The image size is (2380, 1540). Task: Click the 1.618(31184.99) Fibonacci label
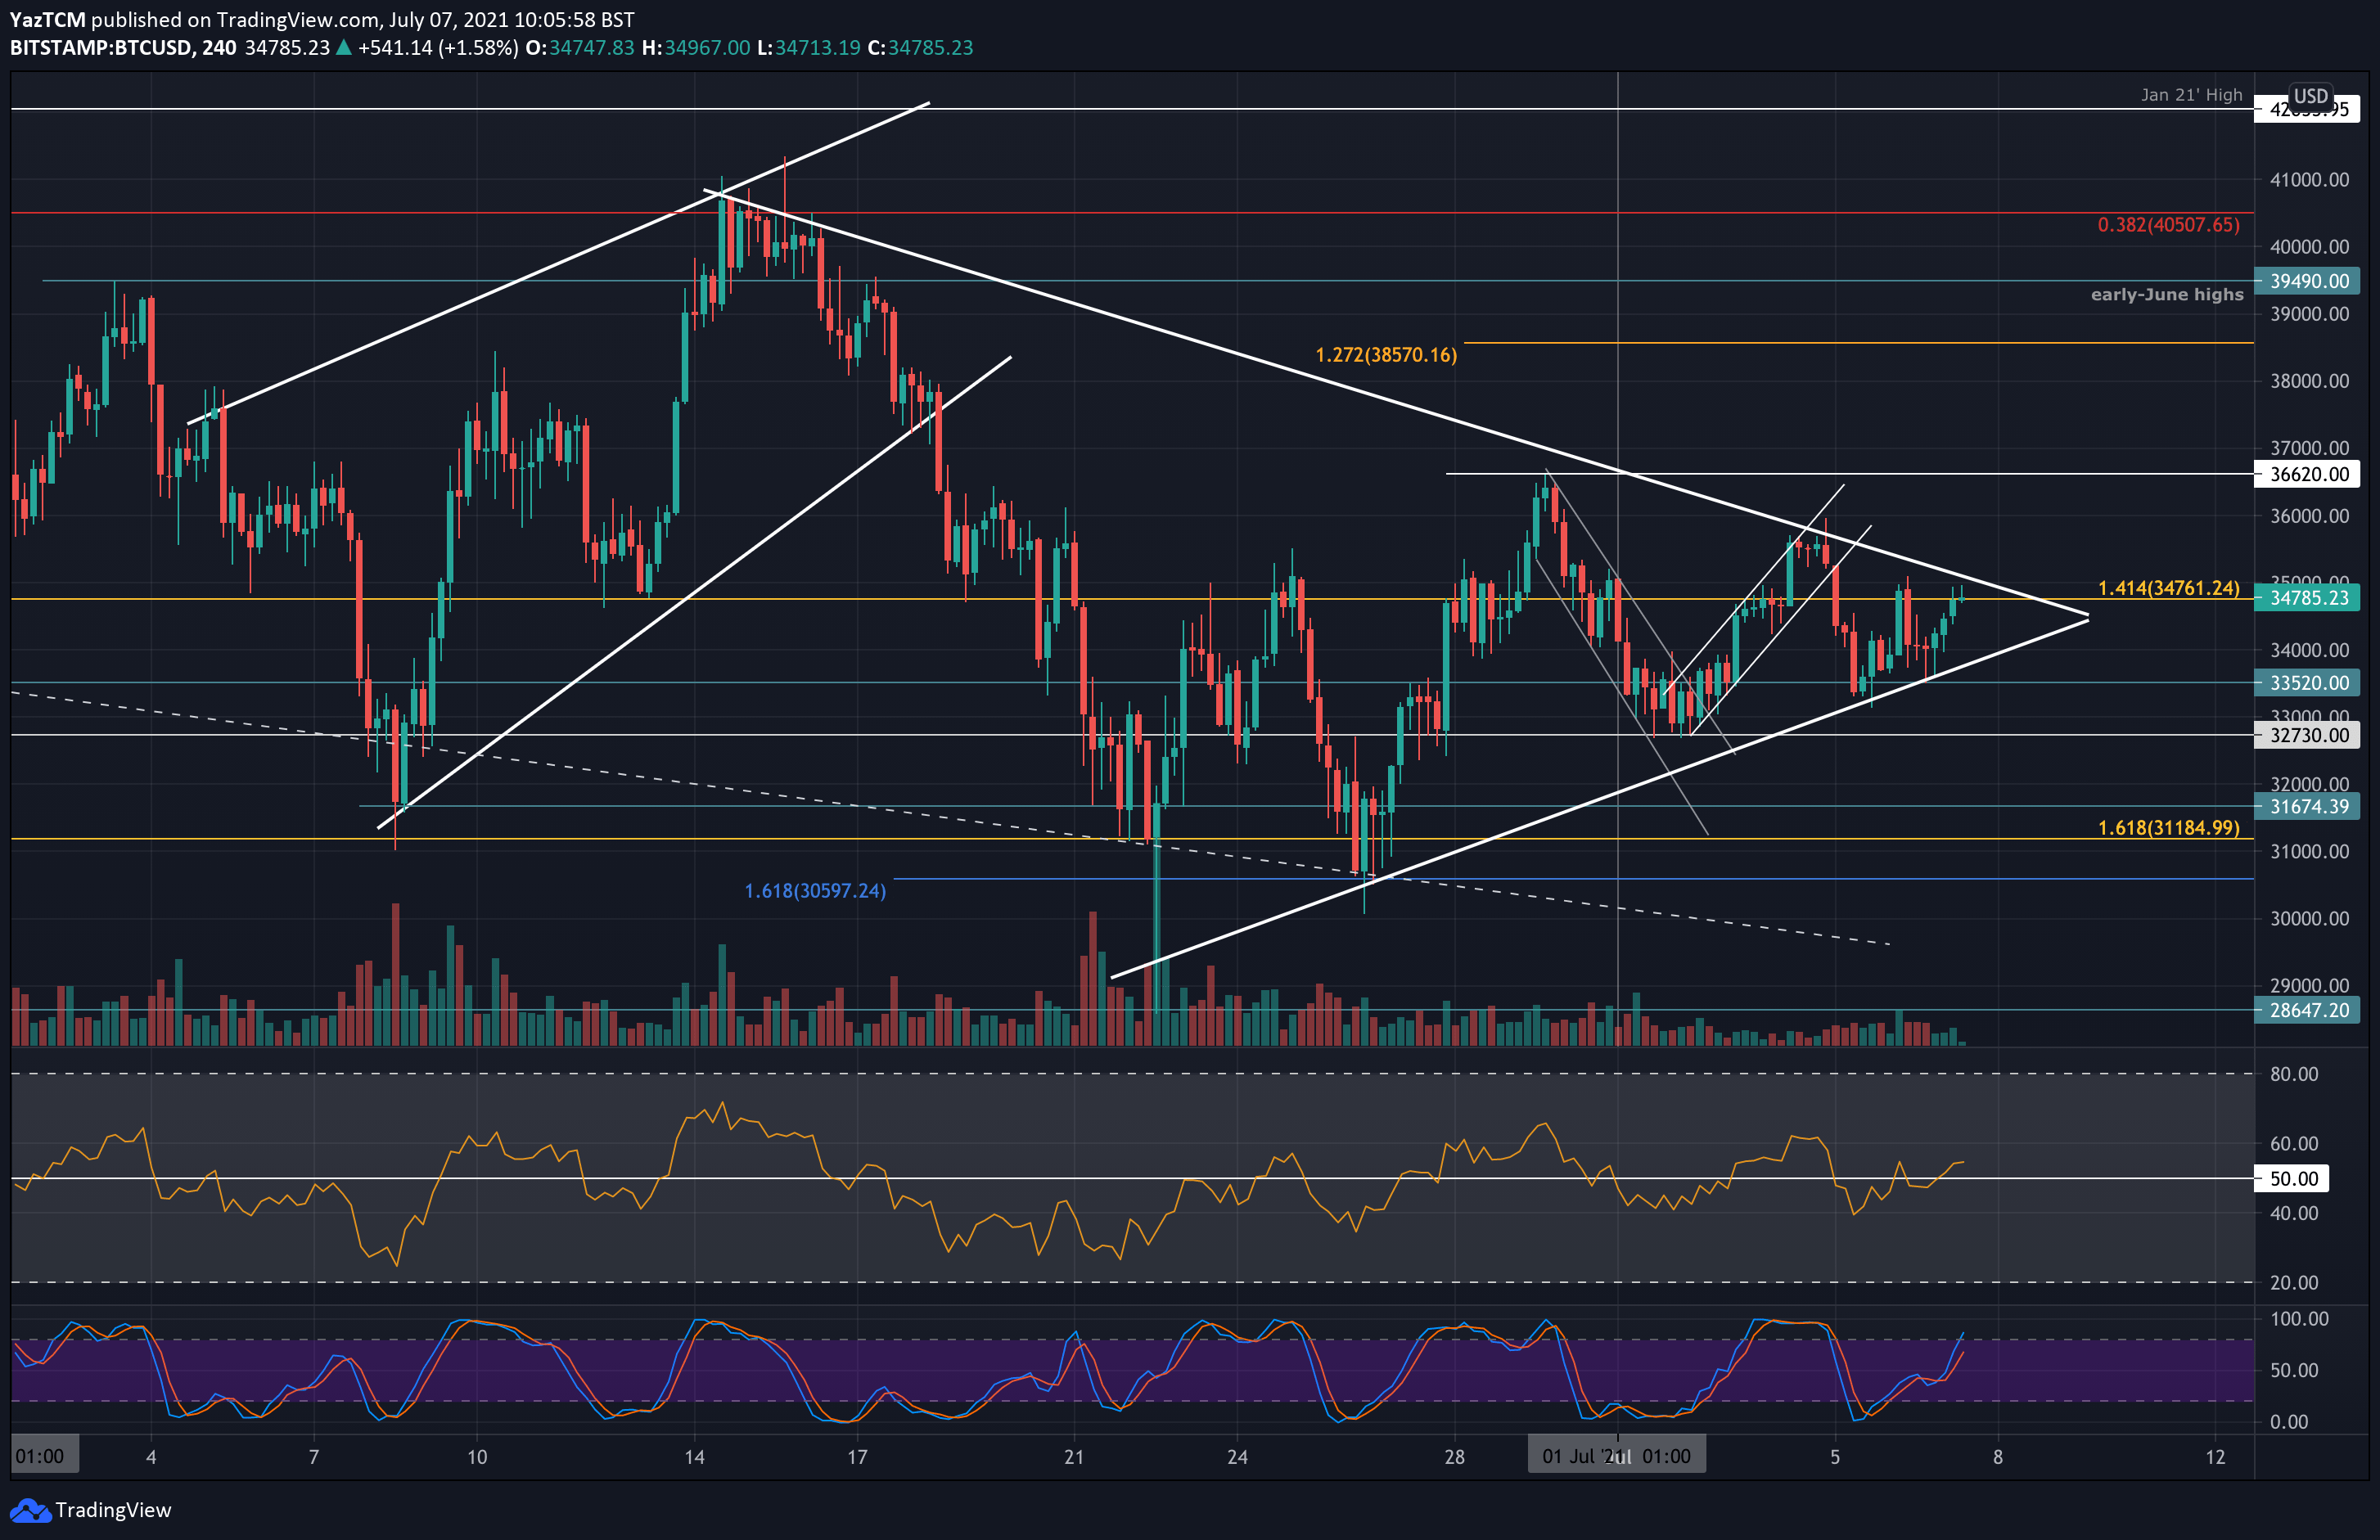coord(2168,828)
